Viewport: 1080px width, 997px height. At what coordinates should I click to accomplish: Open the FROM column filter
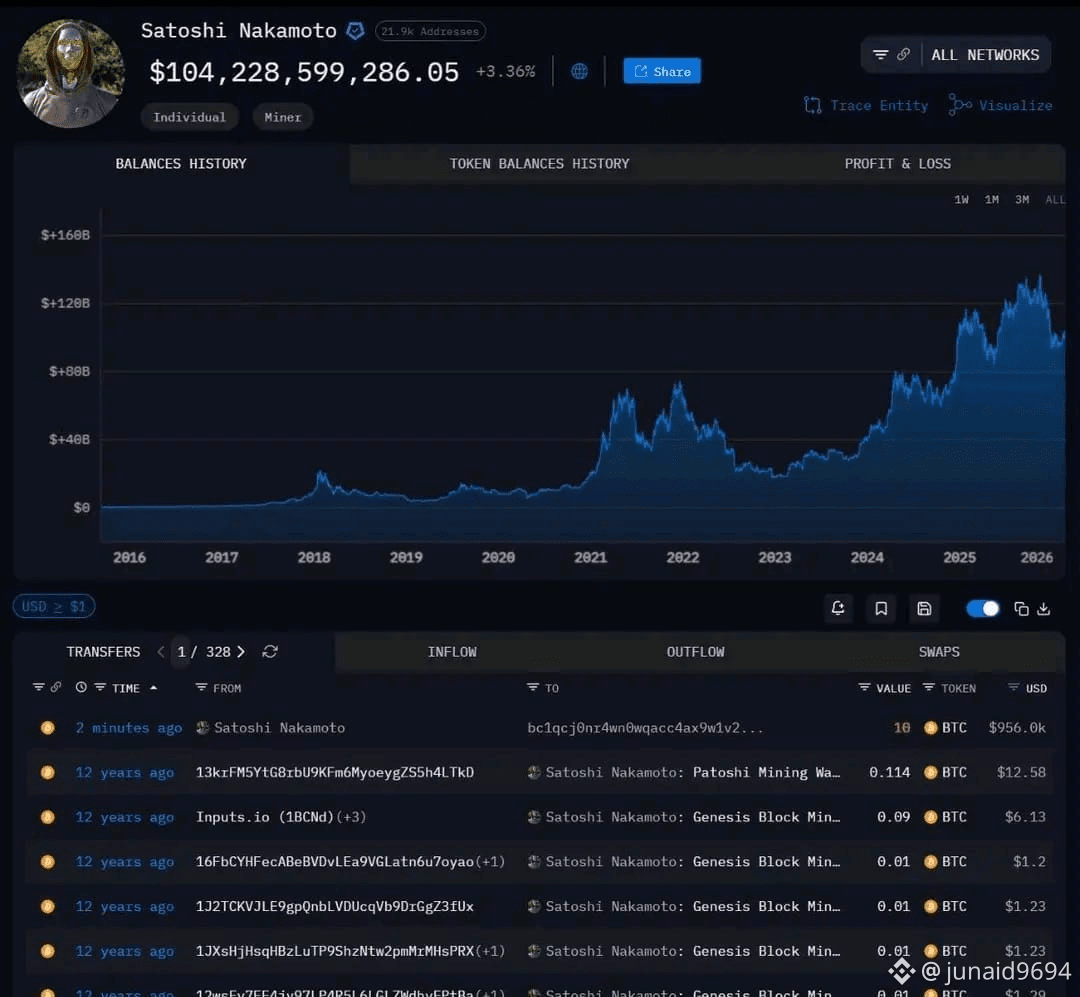(x=201, y=687)
